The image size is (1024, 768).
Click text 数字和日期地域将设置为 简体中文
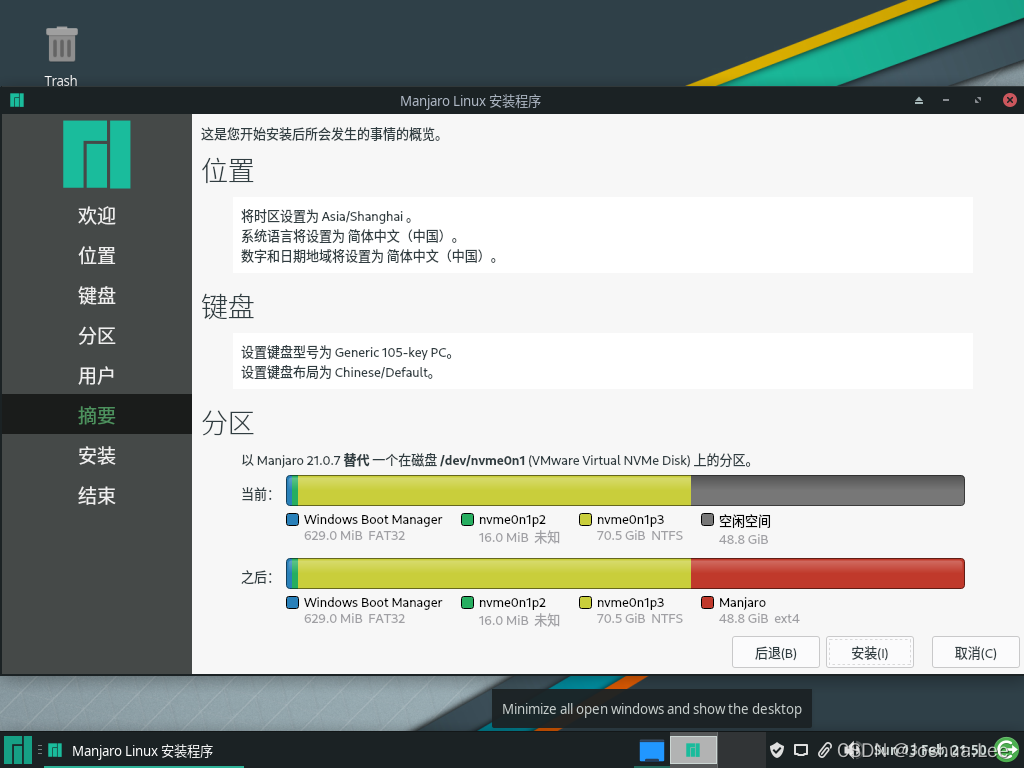(x=369, y=257)
